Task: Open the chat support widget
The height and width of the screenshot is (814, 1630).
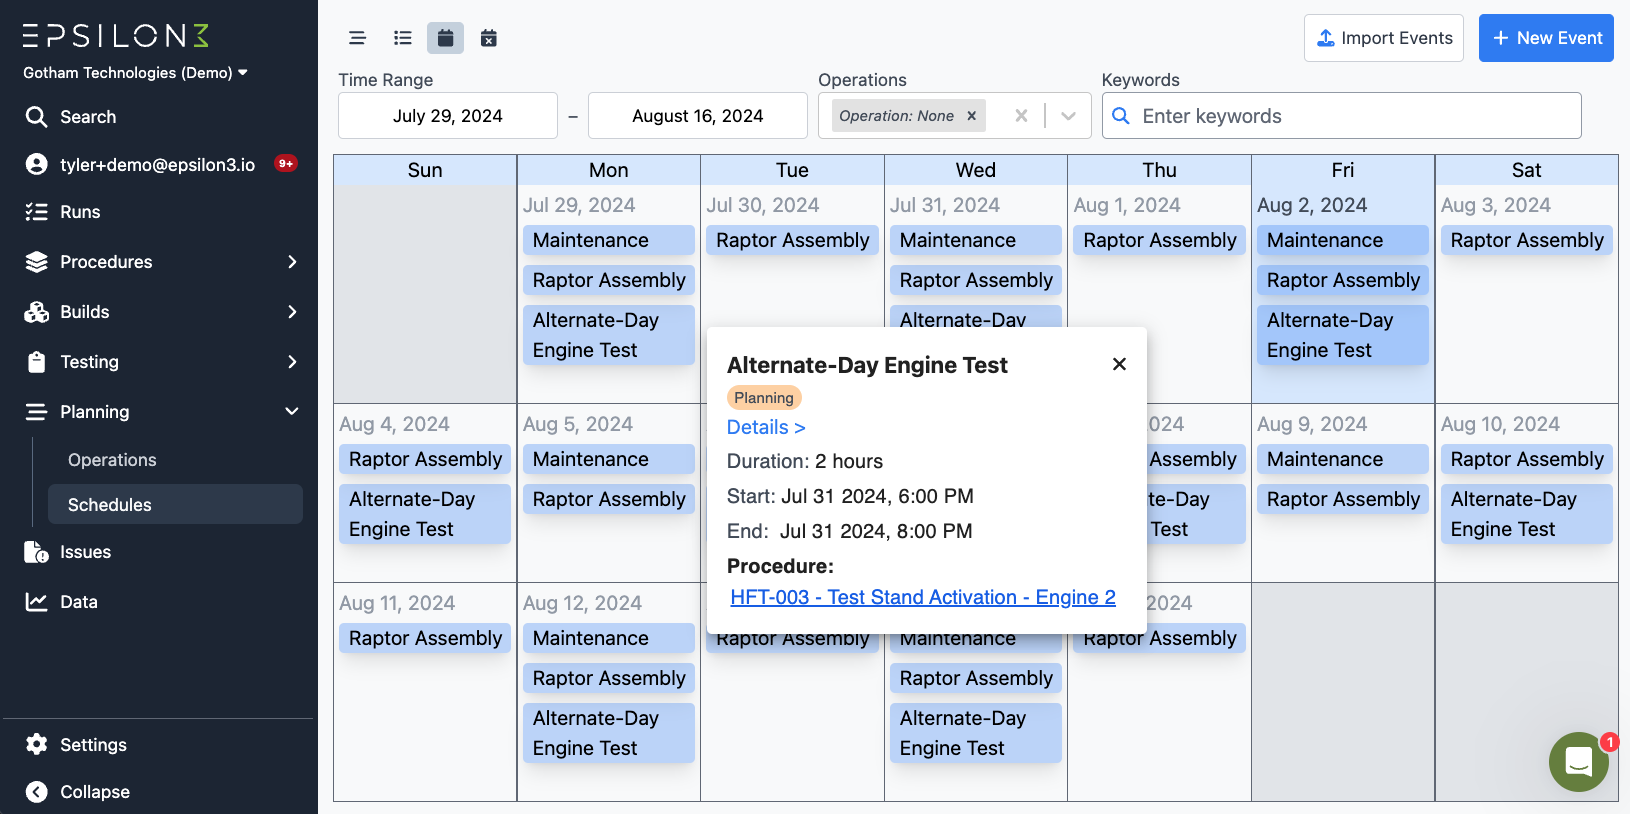Action: (1579, 762)
